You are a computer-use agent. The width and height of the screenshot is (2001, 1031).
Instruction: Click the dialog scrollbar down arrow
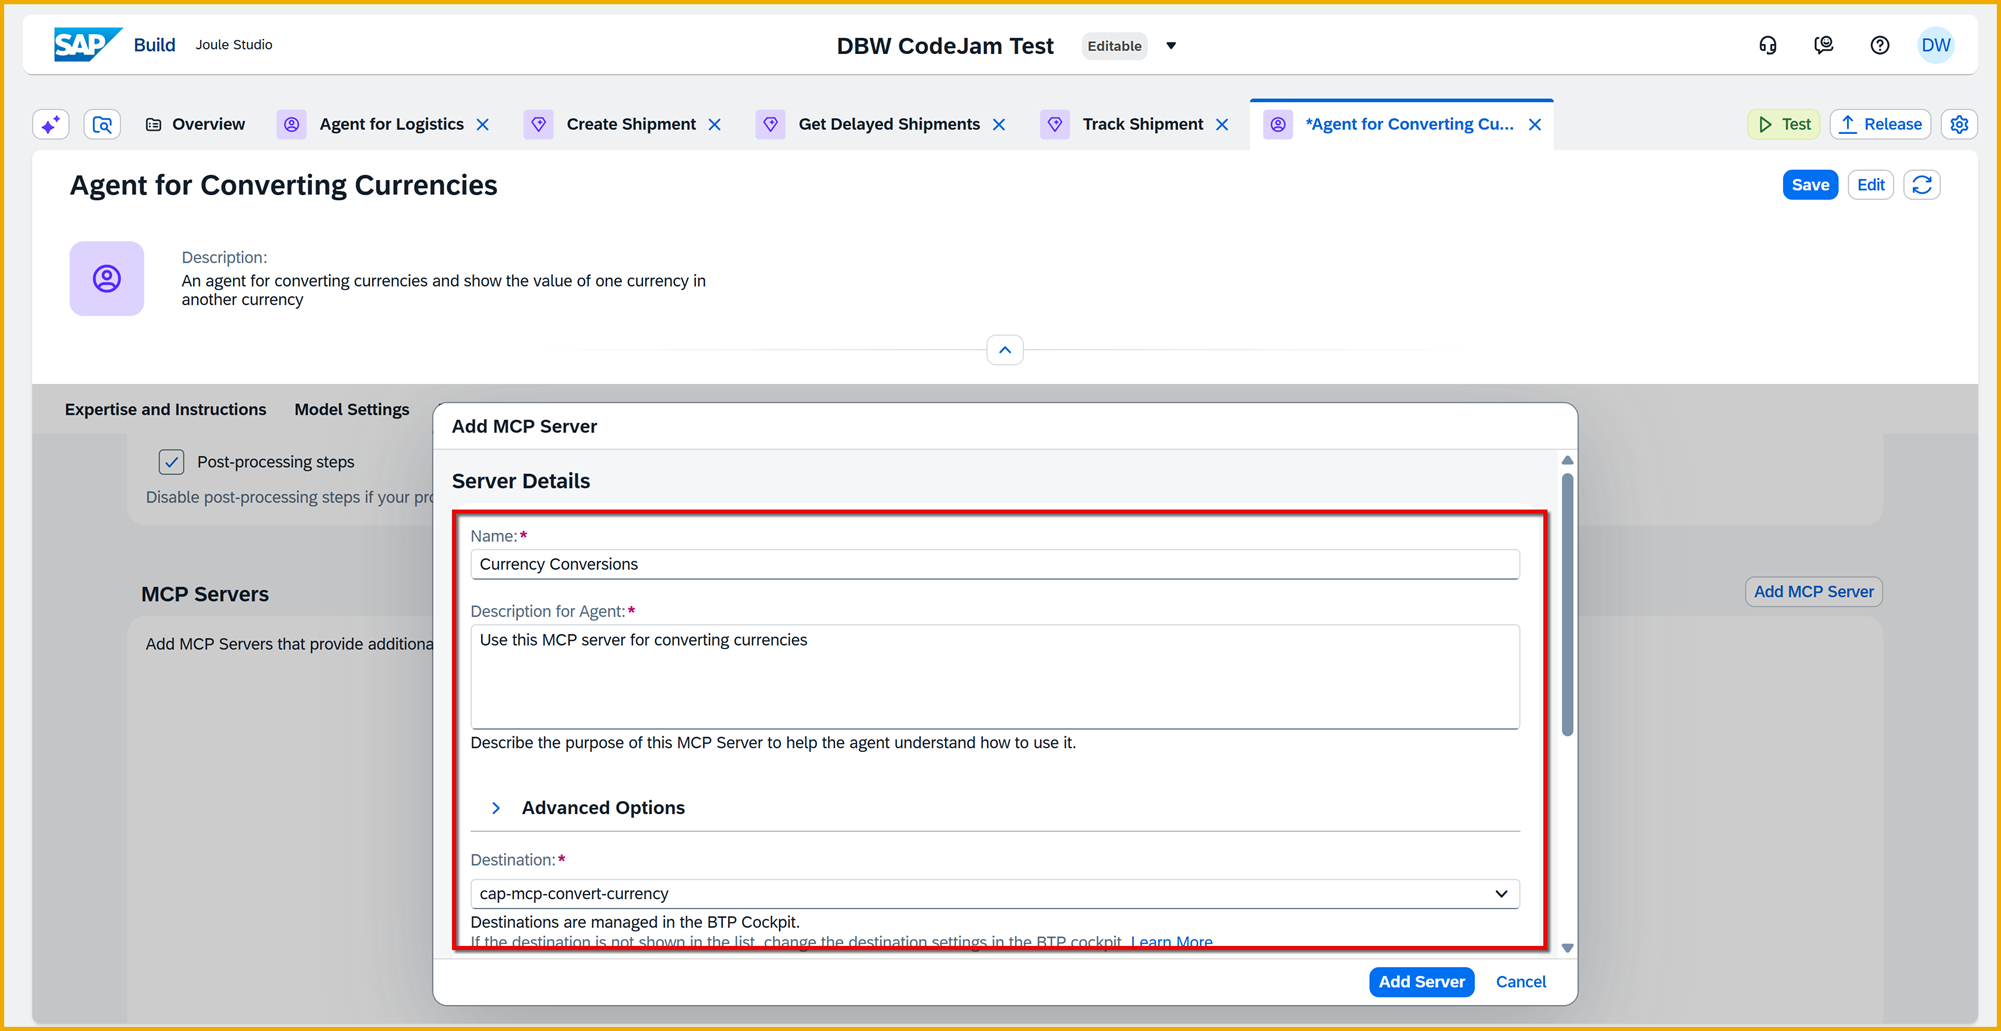click(x=1567, y=948)
